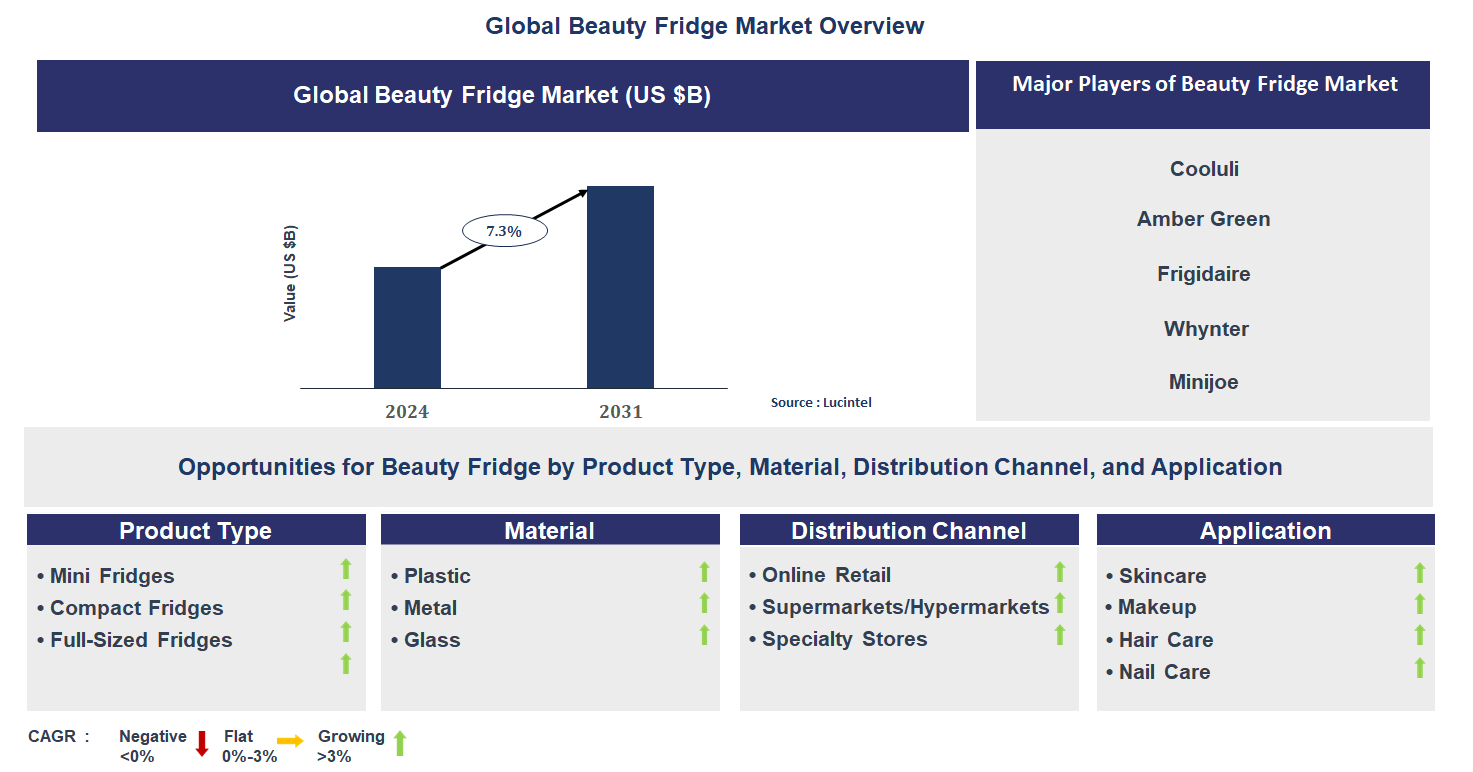Expand the Product Type panel header
This screenshot has height=772, width=1473.
(196, 530)
